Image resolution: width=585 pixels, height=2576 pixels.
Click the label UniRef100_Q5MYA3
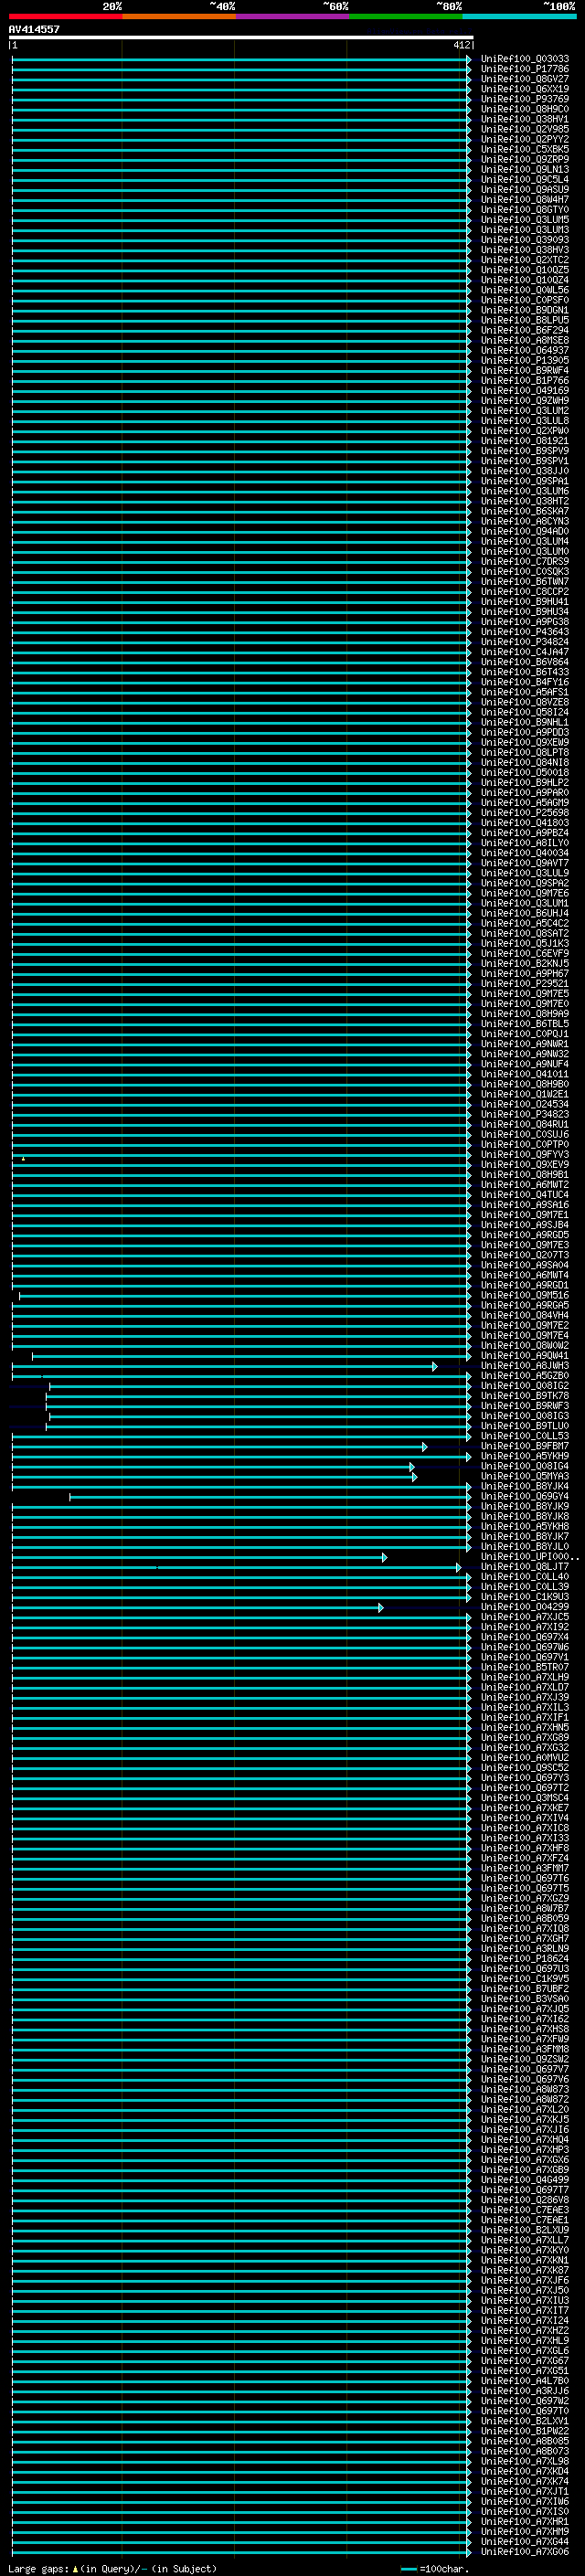[524, 1476]
